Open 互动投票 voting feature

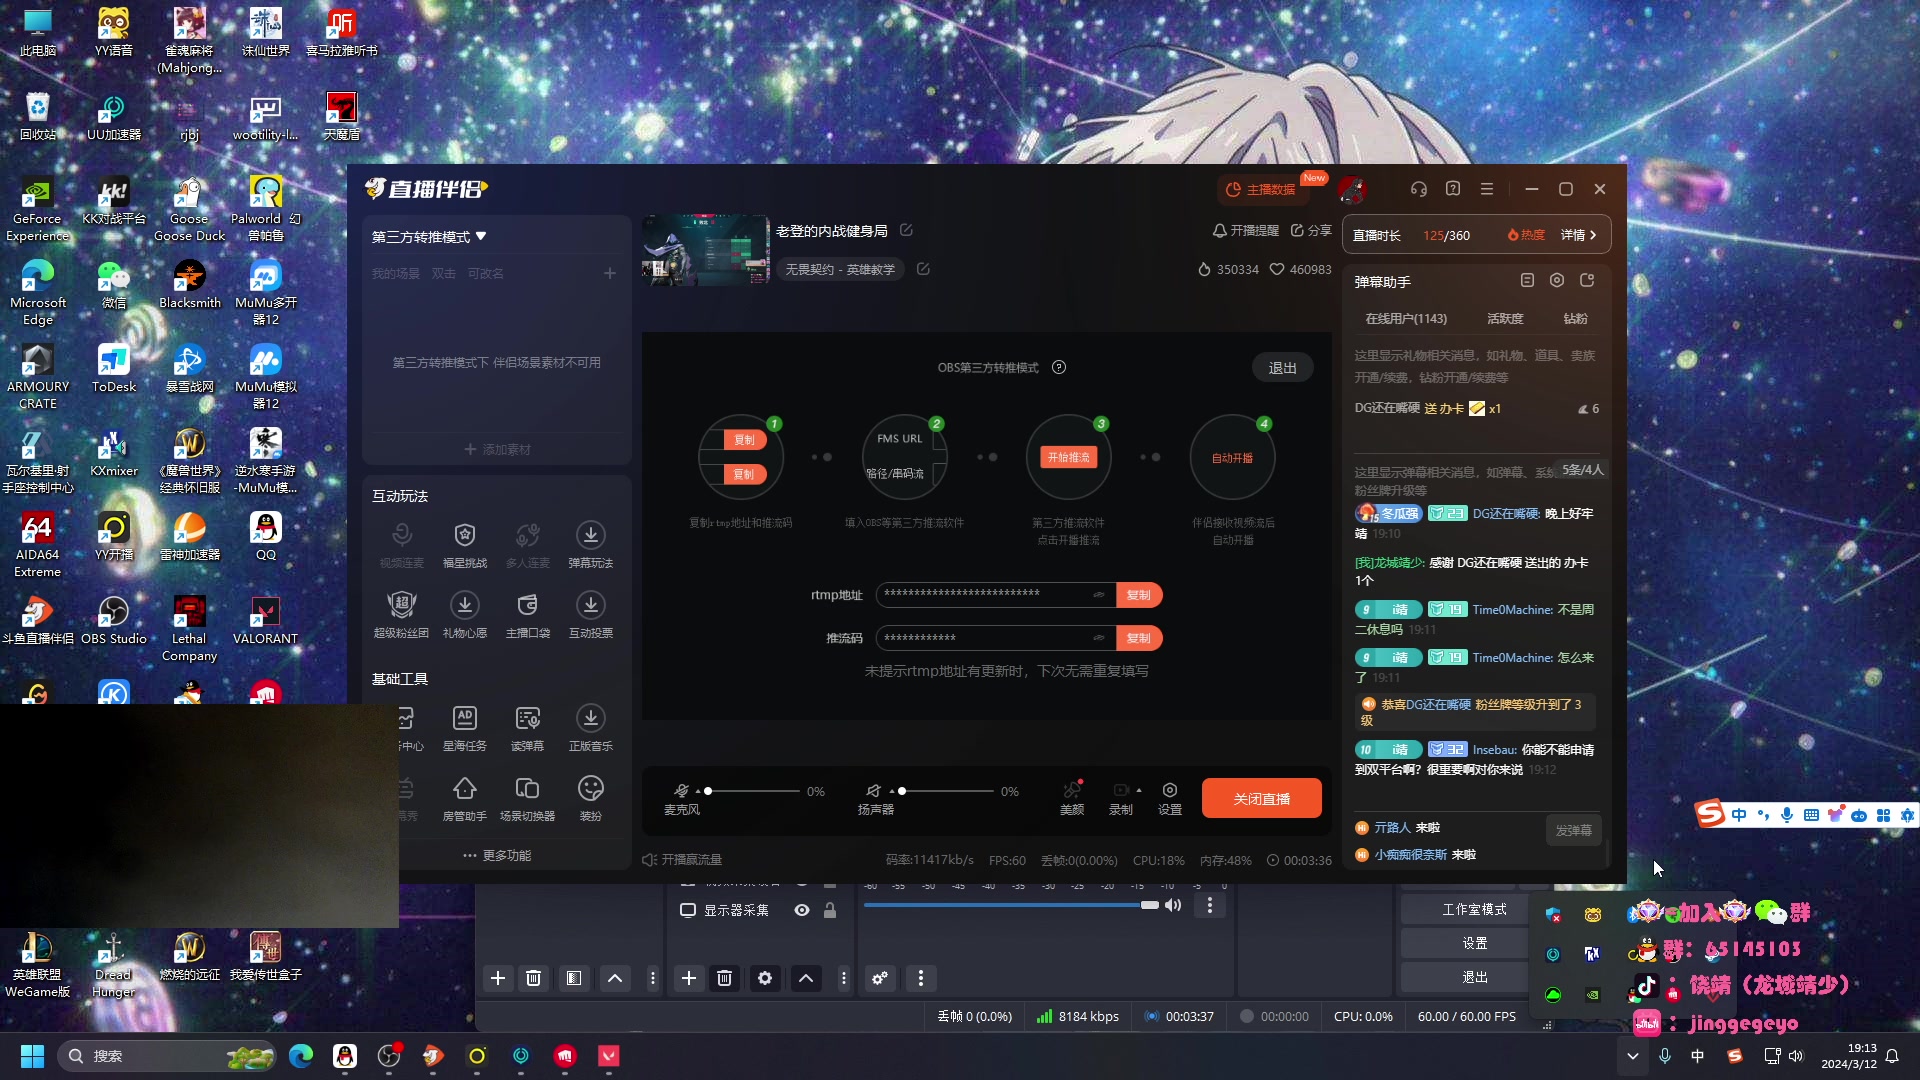click(591, 615)
